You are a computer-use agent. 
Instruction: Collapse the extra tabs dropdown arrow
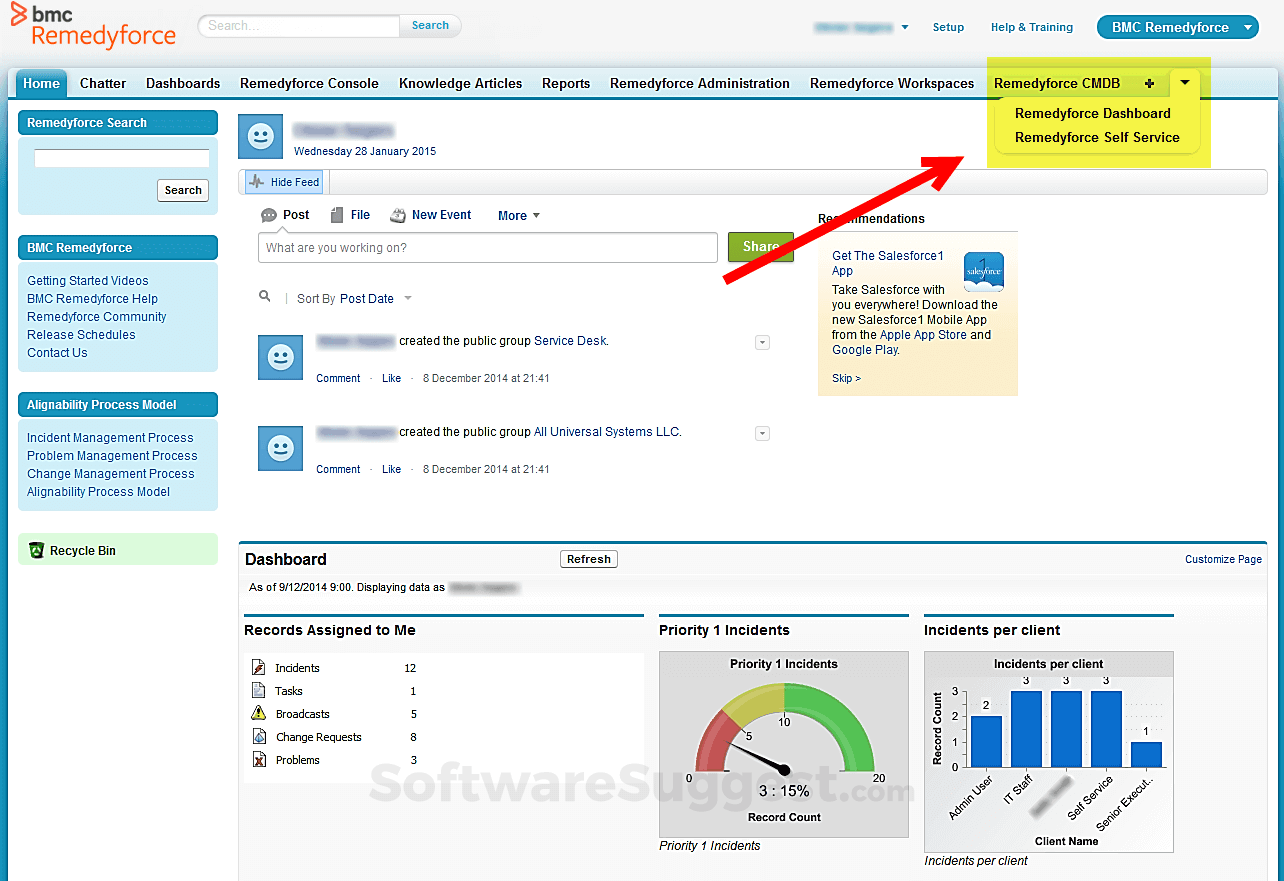pos(1184,83)
